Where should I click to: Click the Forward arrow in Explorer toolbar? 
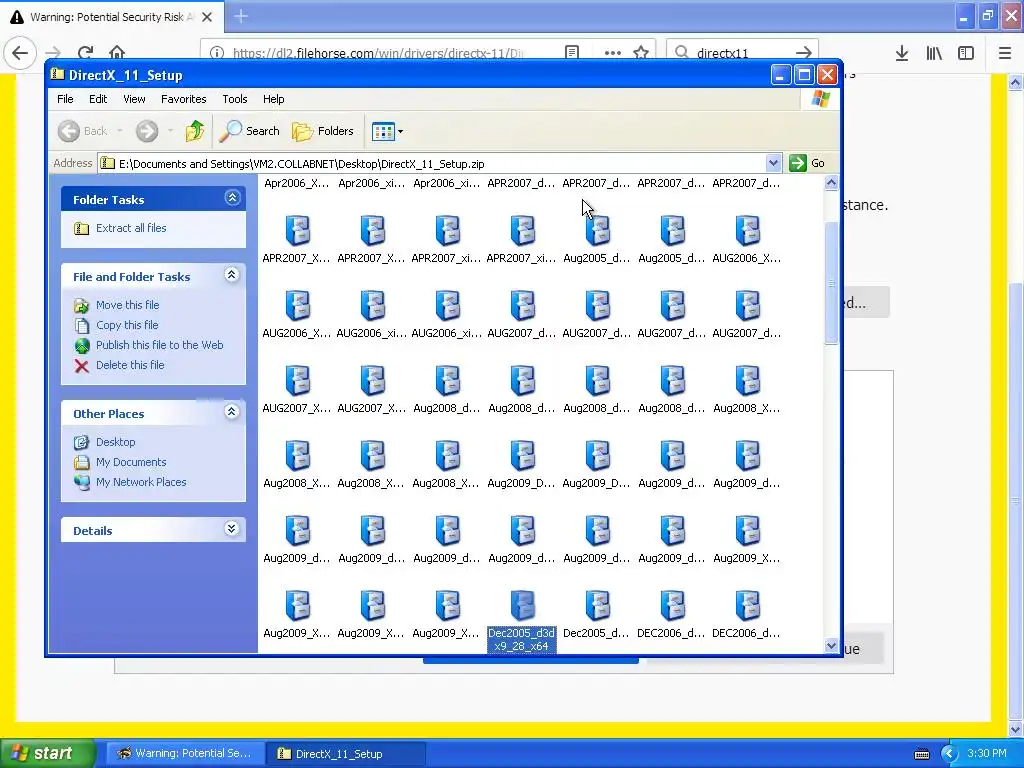click(147, 131)
